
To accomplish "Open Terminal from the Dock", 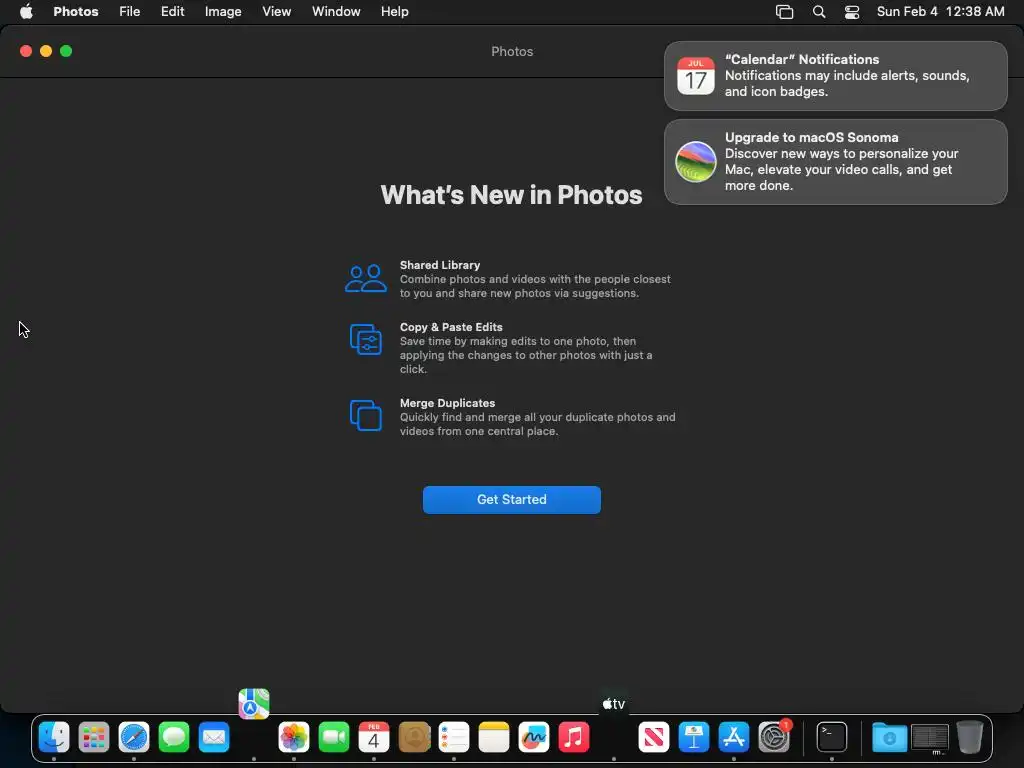I will [832, 737].
